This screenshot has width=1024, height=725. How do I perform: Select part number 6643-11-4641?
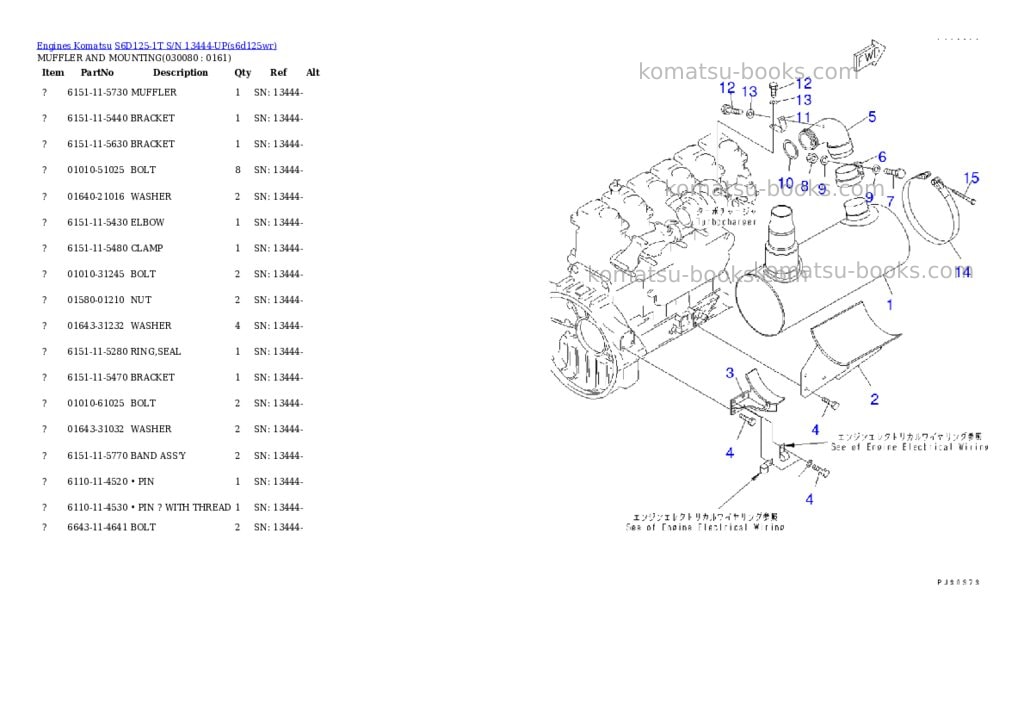click(97, 527)
